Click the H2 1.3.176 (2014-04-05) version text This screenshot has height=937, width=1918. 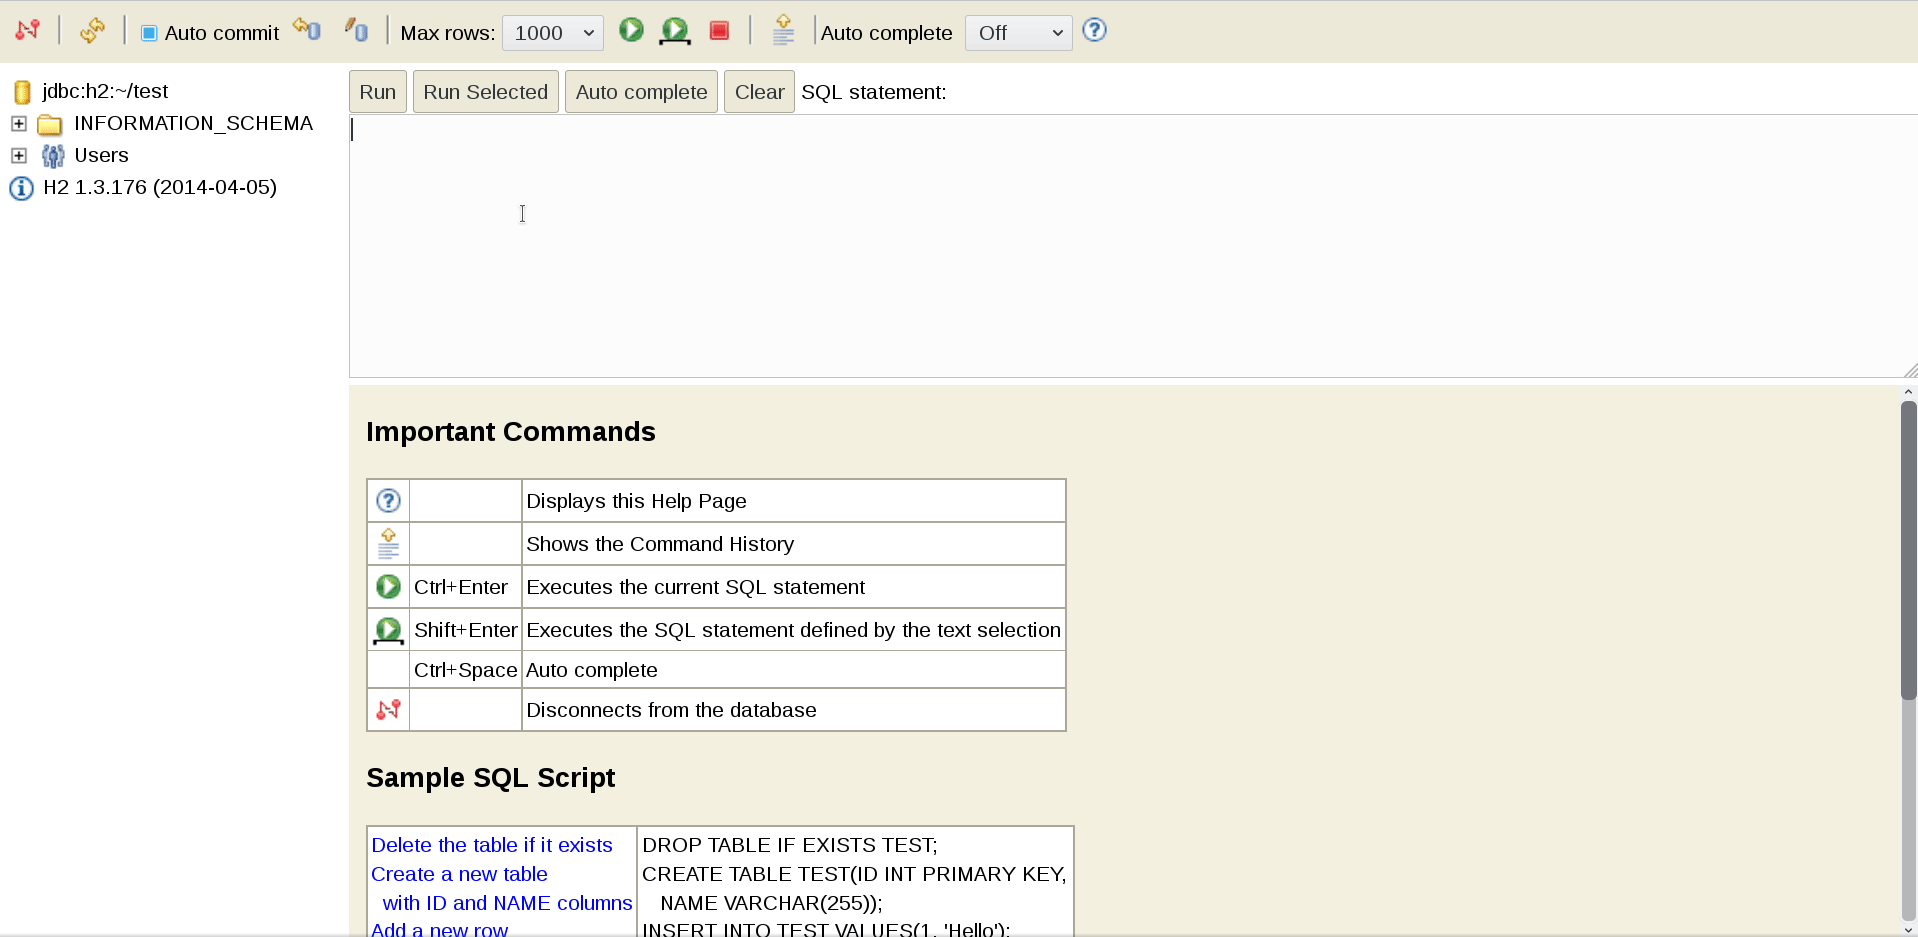coord(160,187)
